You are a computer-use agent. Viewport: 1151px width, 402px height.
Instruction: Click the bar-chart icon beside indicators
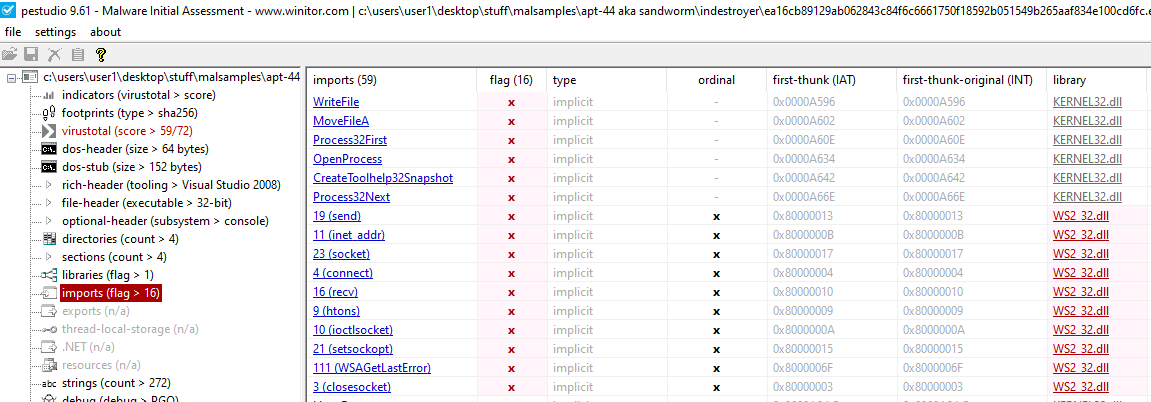[x=49, y=95]
